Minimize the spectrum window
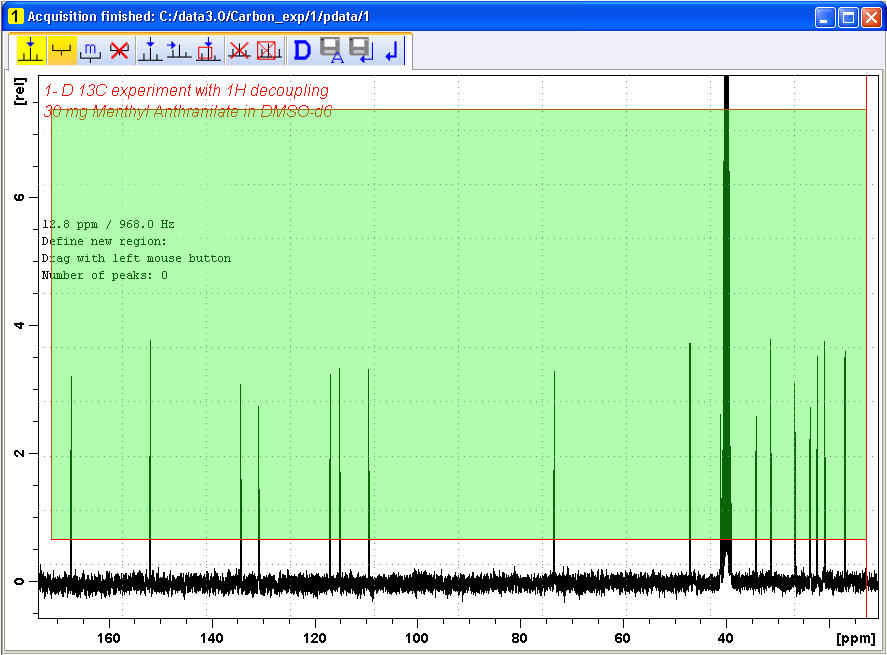The width and height of the screenshot is (887, 655). click(825, 17)
